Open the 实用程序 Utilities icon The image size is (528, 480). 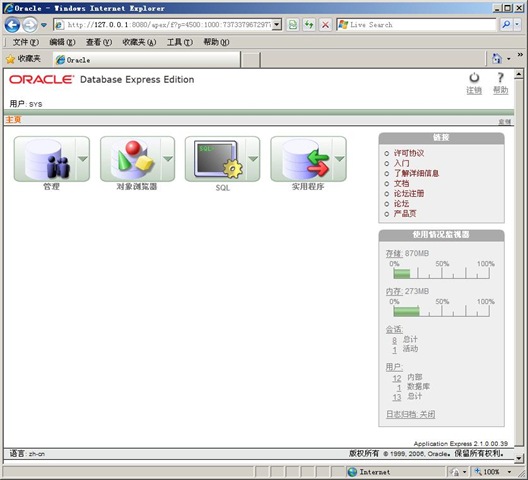point(302,159)
